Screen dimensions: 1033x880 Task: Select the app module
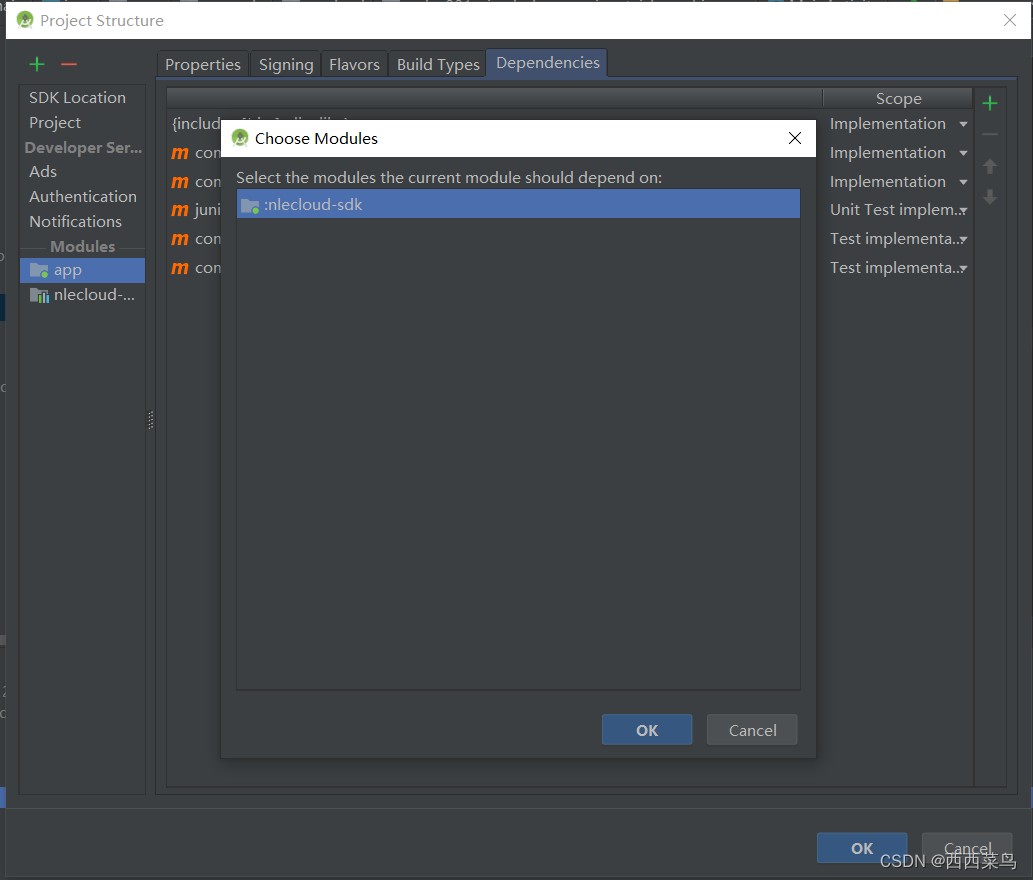[x=82, y=270]
